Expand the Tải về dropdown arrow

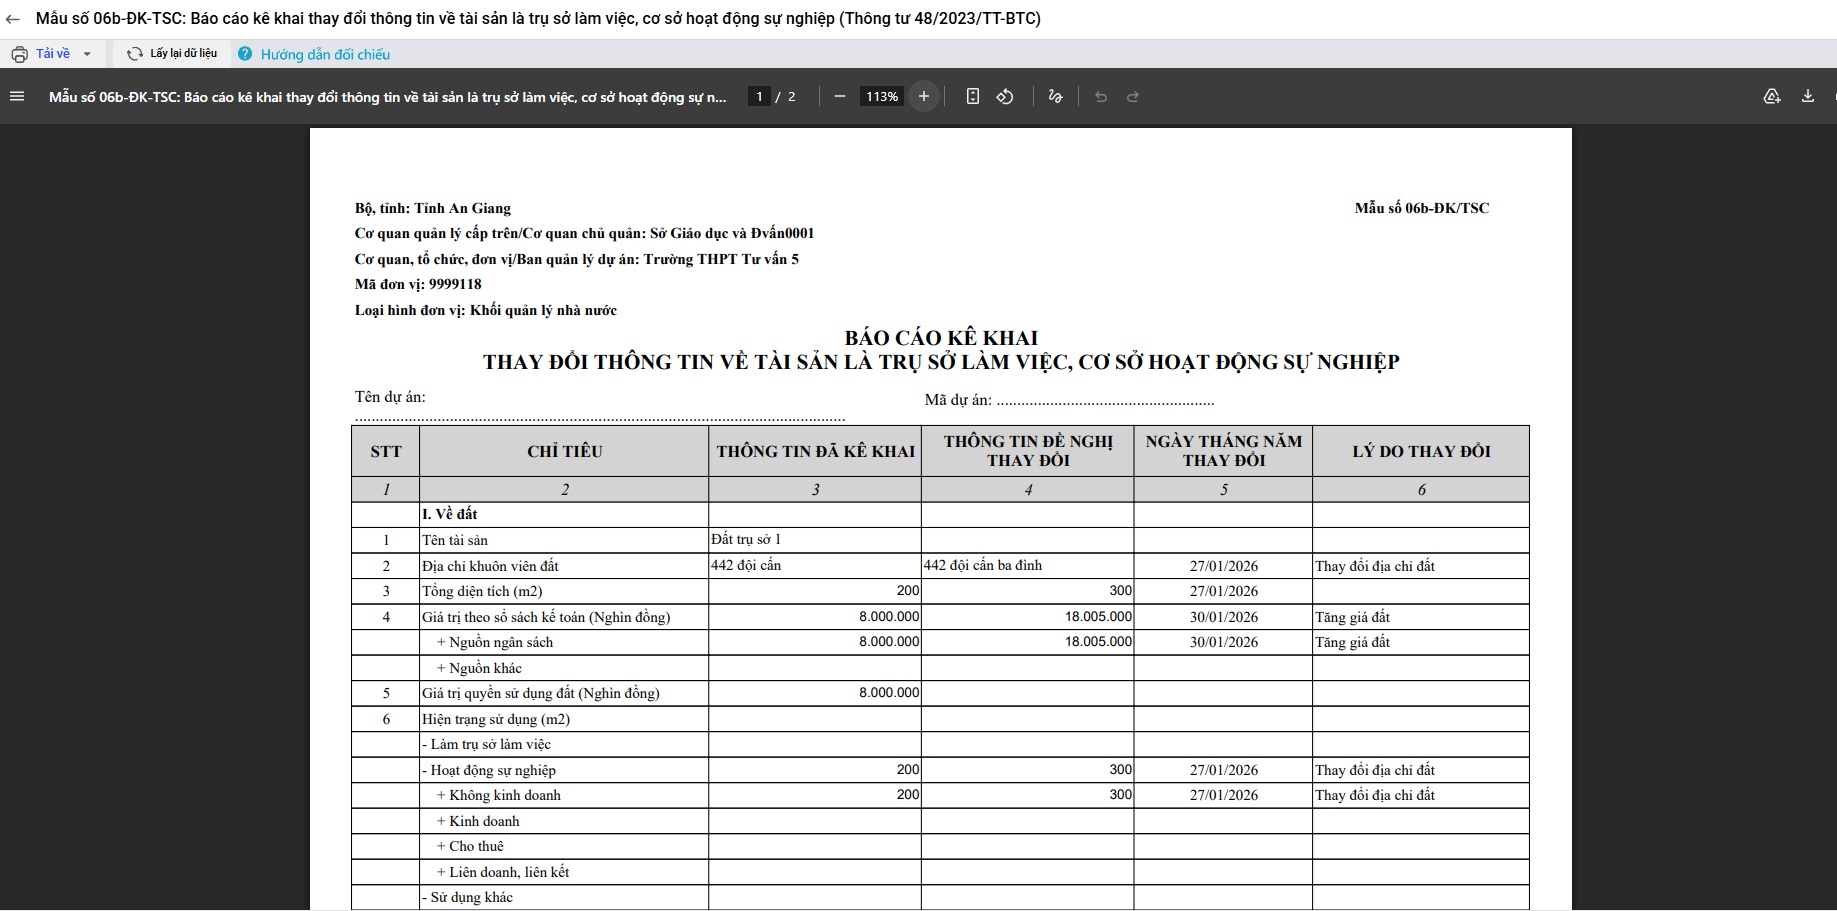[x=87, y=54]
